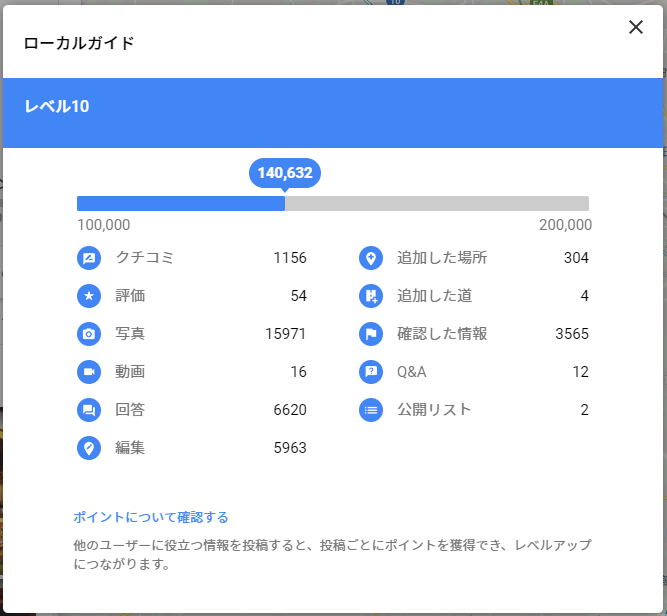Click the 写真 camera icon

point(89,334)
